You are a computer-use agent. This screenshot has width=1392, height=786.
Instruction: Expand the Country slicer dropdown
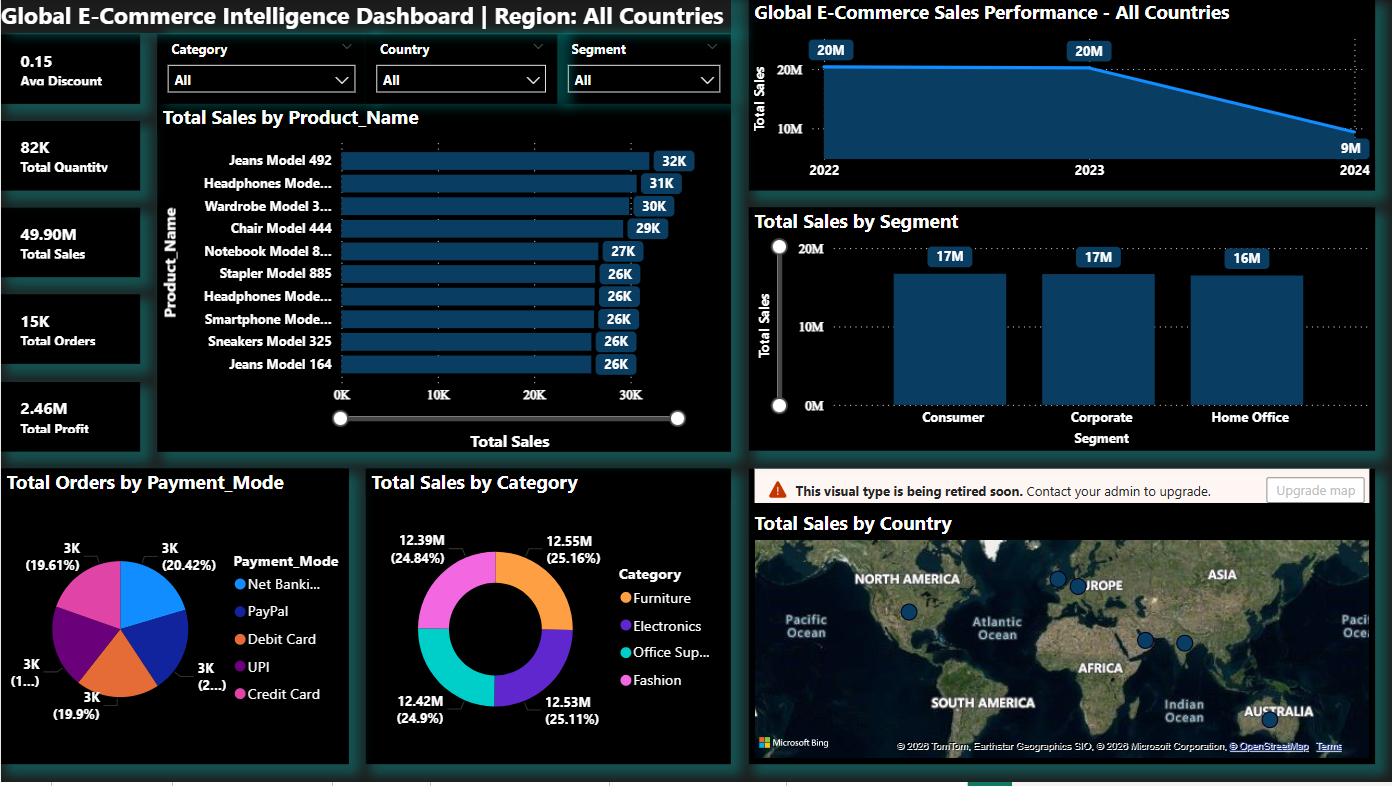tap(461, 80)
